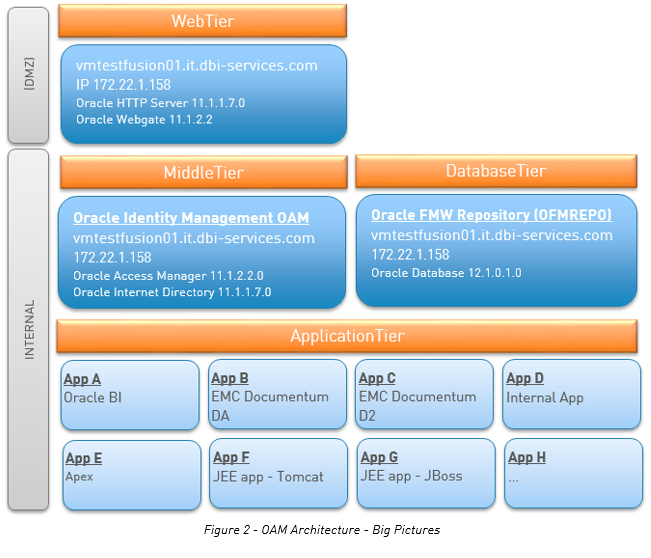The height and width of the screenshot is (558, 651).
Task: Click the 'Internal App' text
Action: (545, 398)
